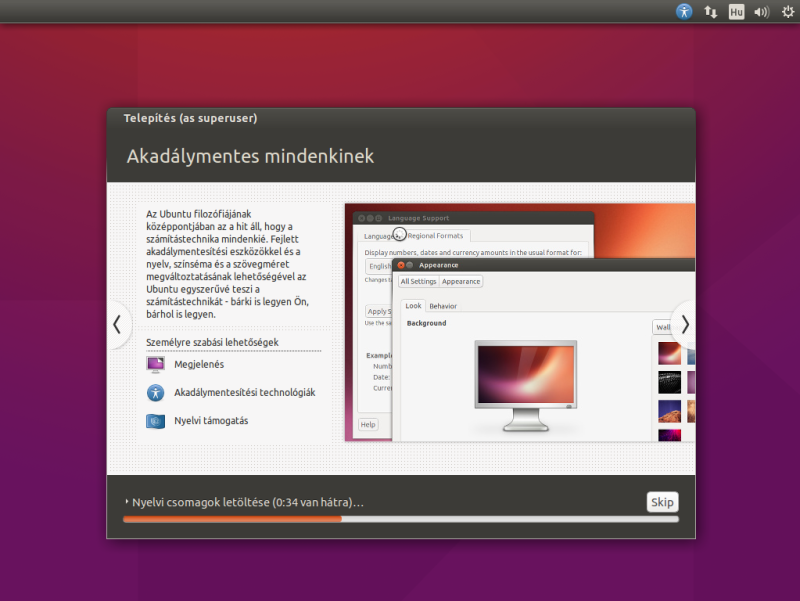
Task: Open the sound volume indicator
Action: 761,11
